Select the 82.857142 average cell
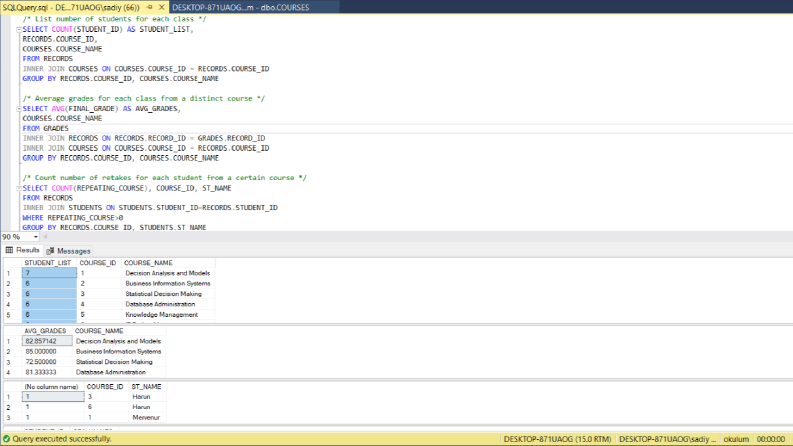 (48, 341)
